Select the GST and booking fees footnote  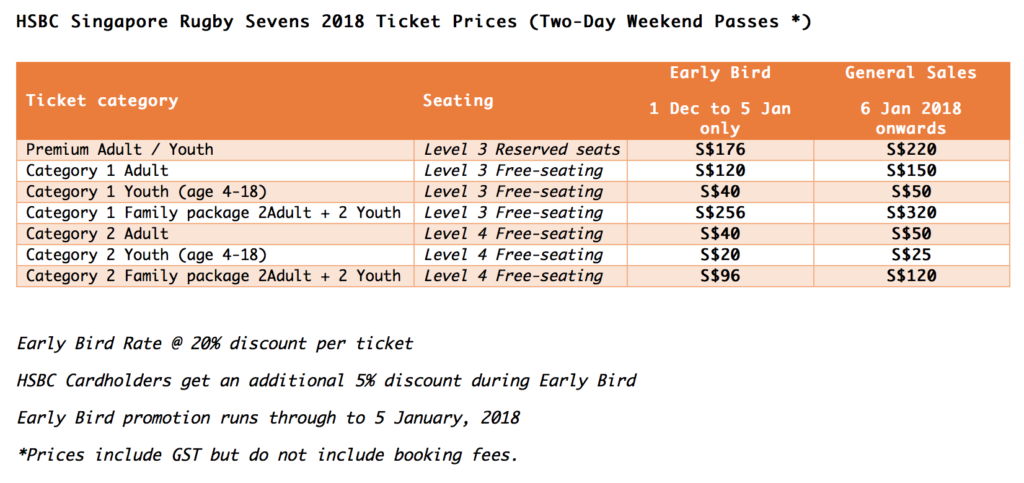tap(268, 455)
